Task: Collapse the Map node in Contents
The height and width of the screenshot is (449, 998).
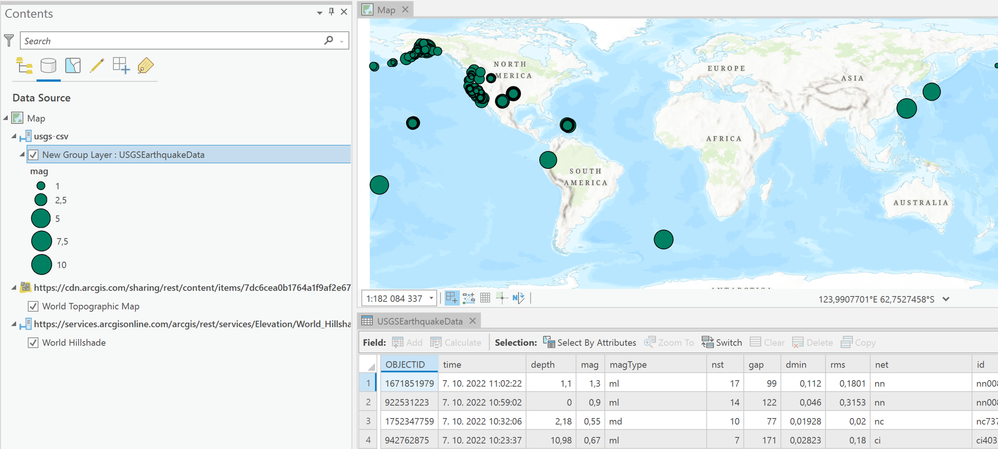Action: (x=6, y=118)
